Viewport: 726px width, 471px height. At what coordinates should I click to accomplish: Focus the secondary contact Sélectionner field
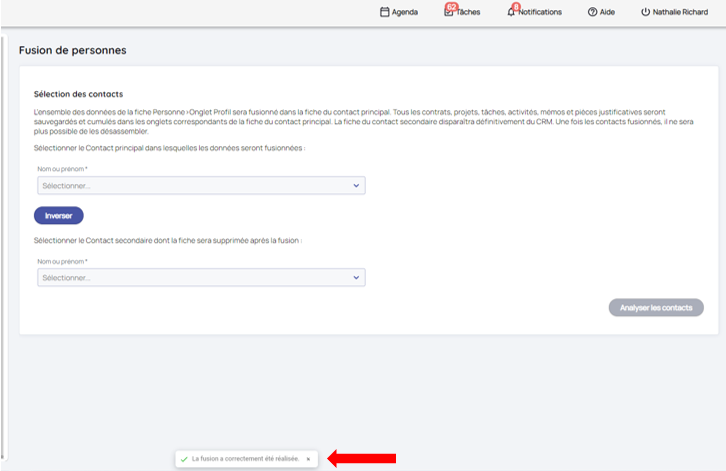pyautogui.click(x=190, y=277)
